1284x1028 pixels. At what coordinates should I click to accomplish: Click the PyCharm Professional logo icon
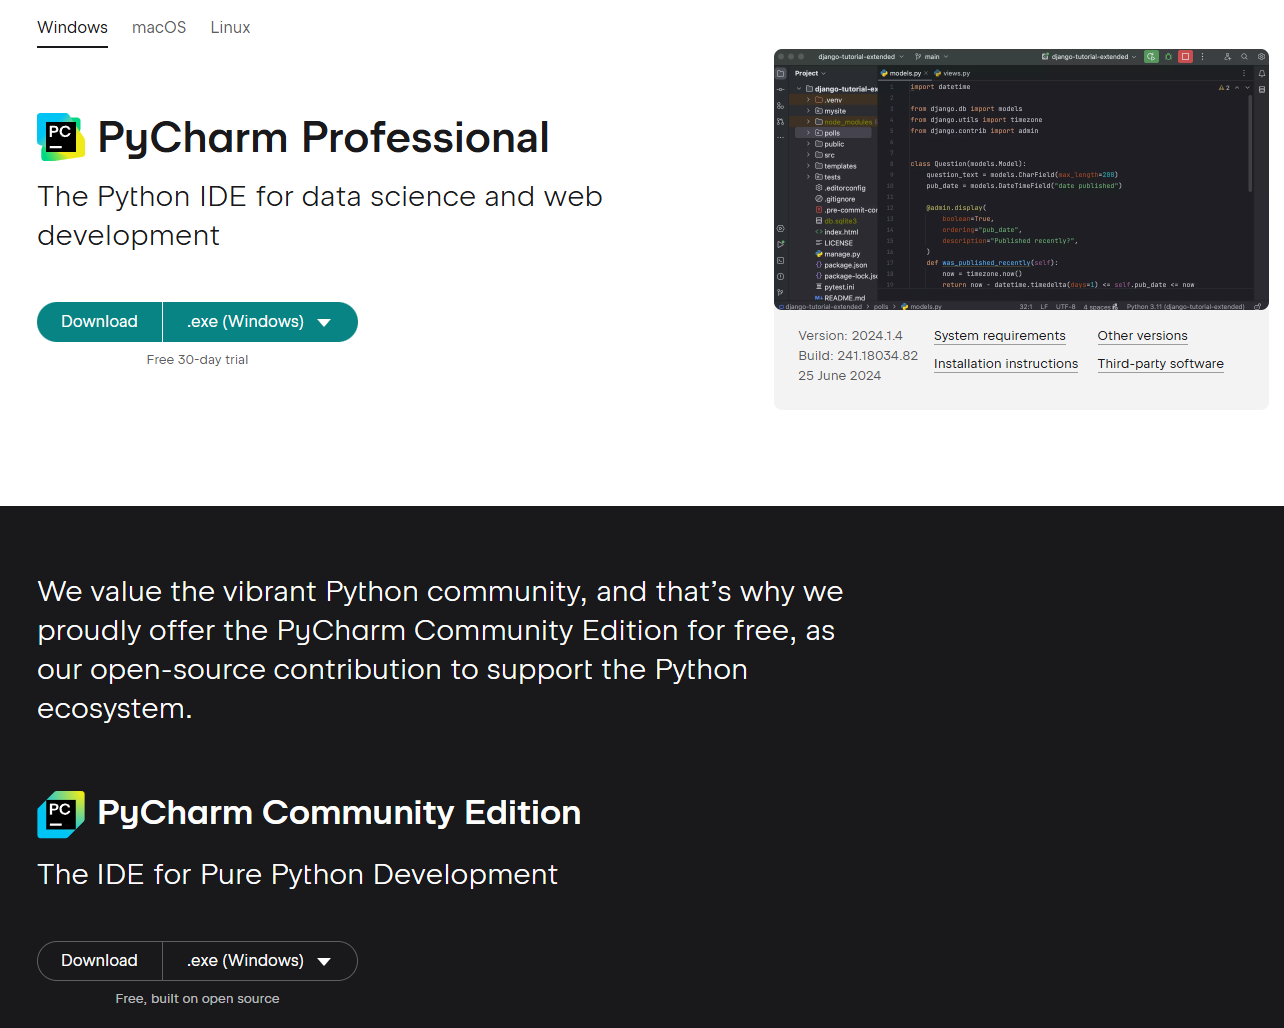(x=60, y=137)
